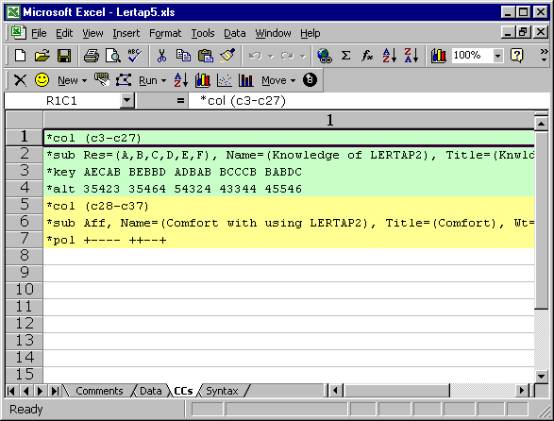The image size is (554, 421).
Task: Click the first-sheet tab scroll button
Action: pos(11,391)
